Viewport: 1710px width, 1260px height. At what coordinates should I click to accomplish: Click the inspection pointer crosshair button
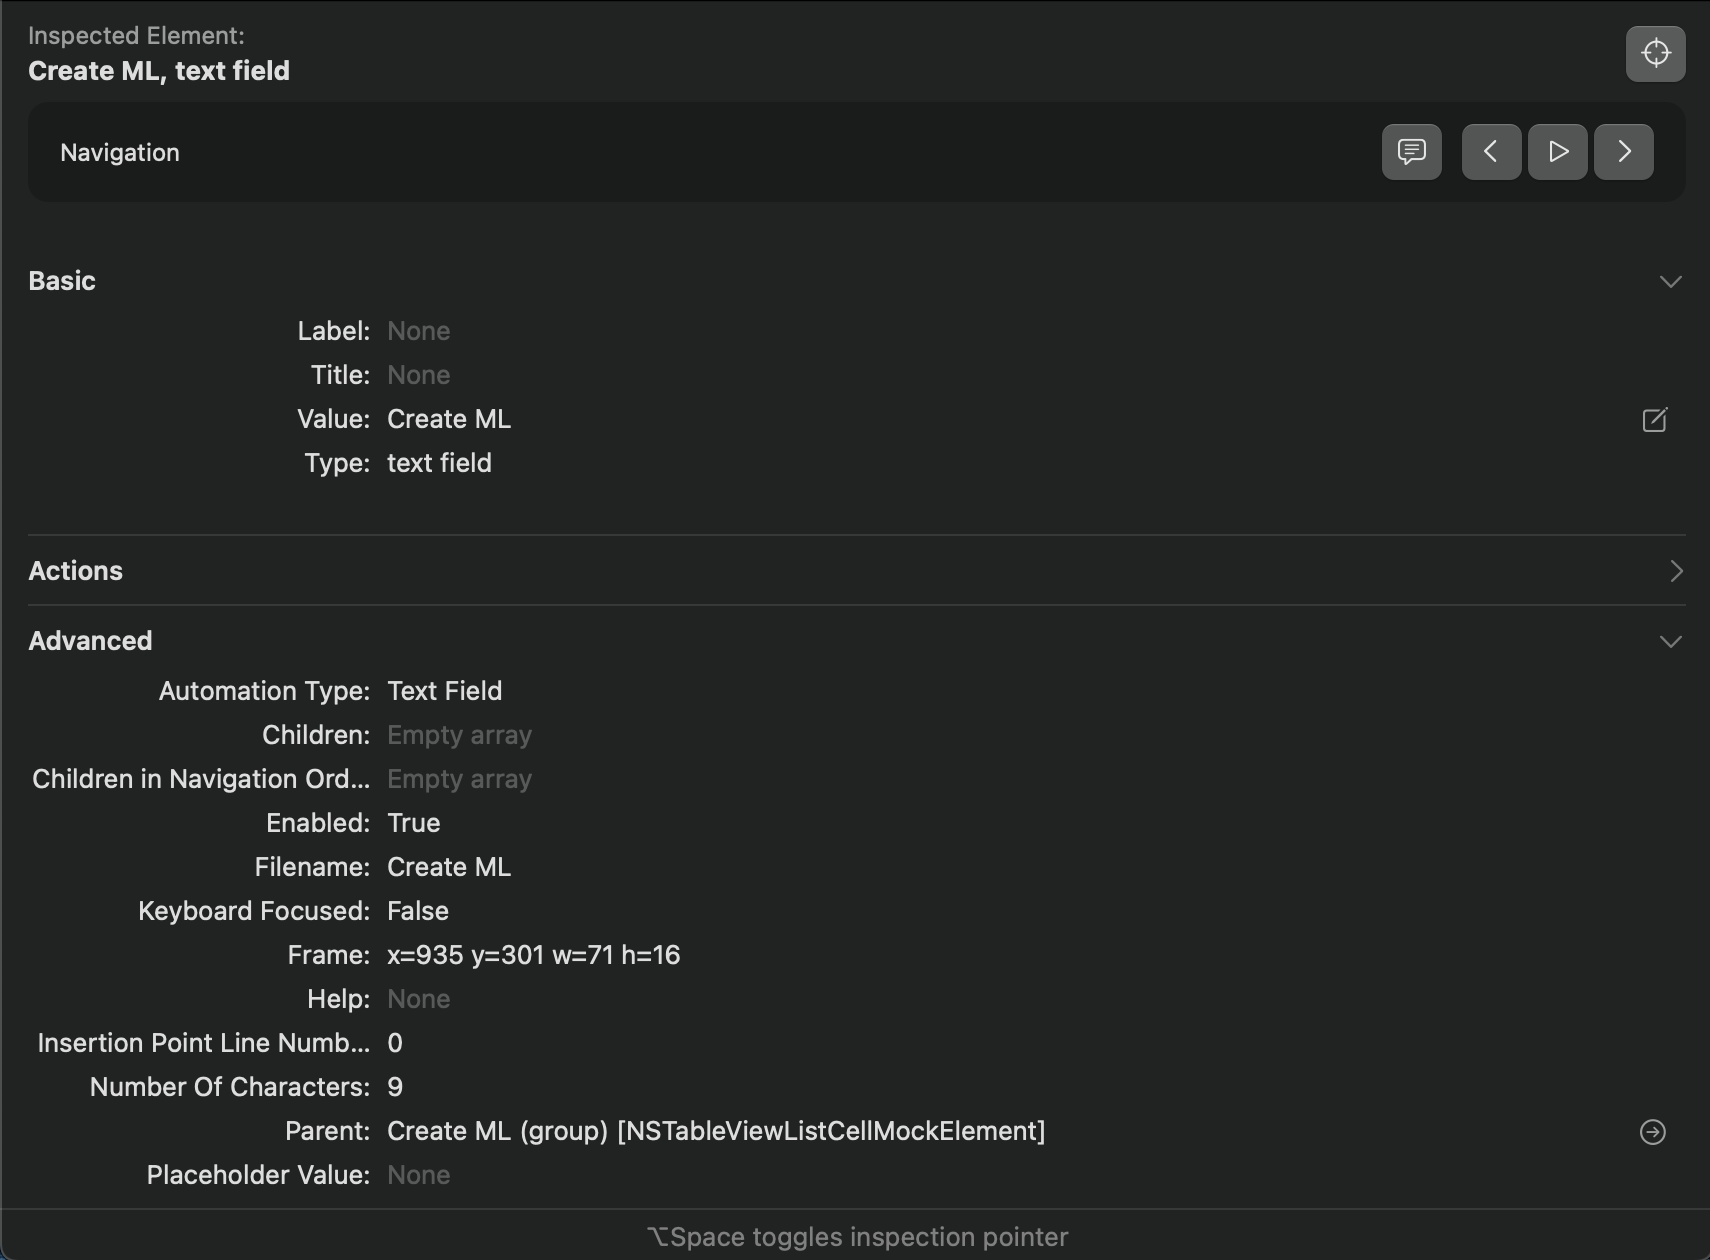1655,53
